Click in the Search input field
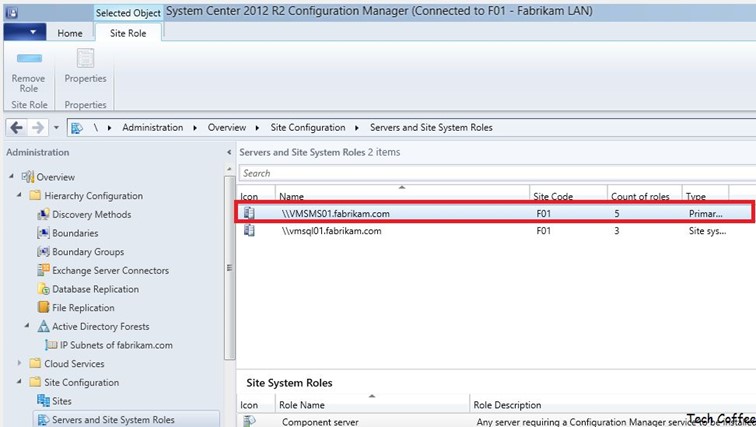The height and width of the screenshot is (427, 756). 497,173
